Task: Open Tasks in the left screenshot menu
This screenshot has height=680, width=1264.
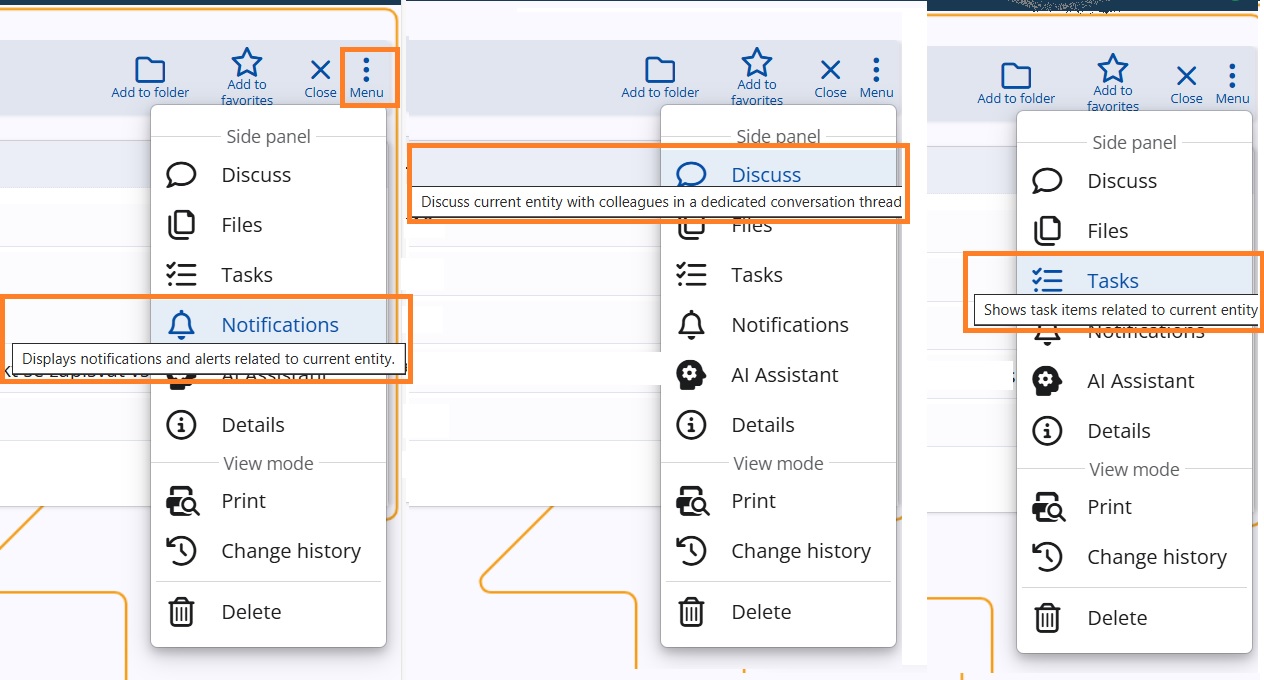Action: 268,275
